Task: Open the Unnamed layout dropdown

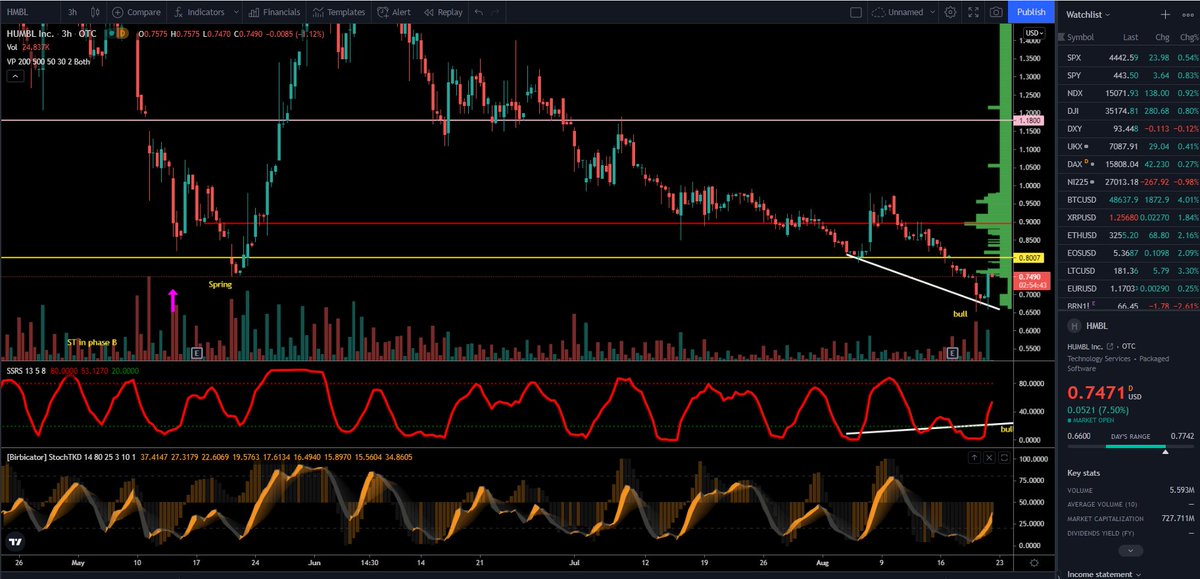Action: click(905, 12)
